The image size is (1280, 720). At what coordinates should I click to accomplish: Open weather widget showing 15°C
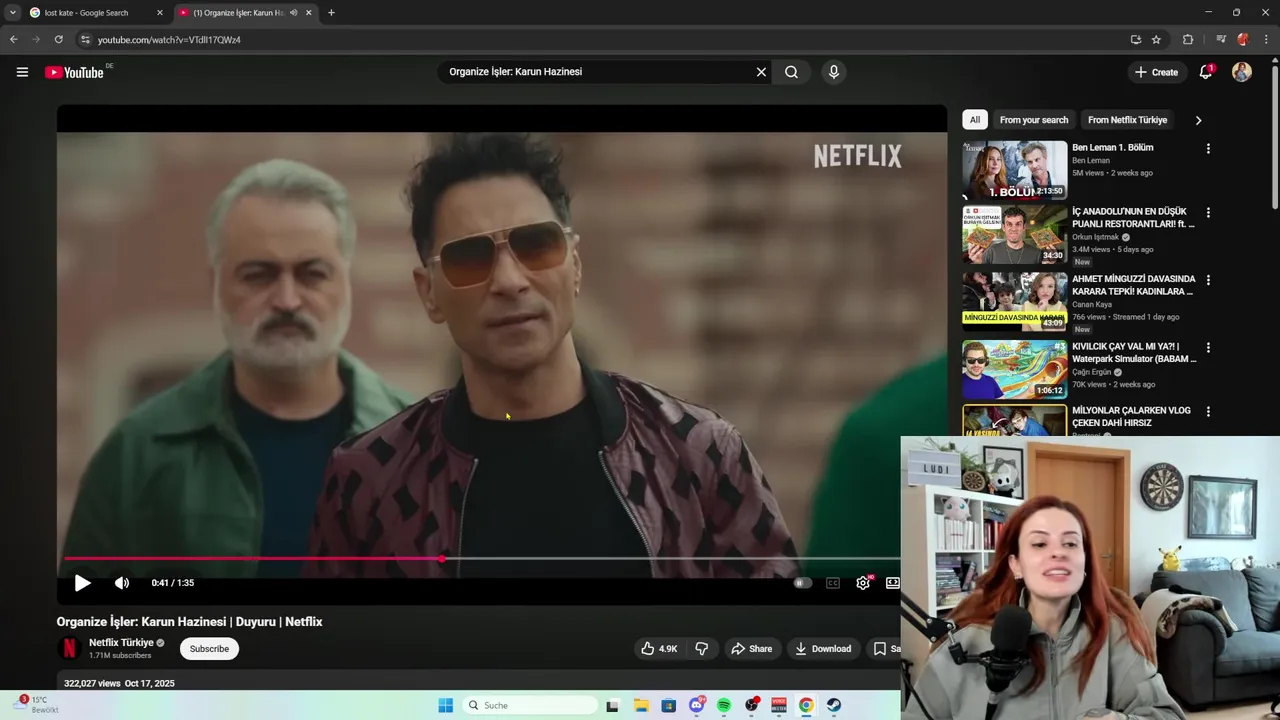point(38,704)
